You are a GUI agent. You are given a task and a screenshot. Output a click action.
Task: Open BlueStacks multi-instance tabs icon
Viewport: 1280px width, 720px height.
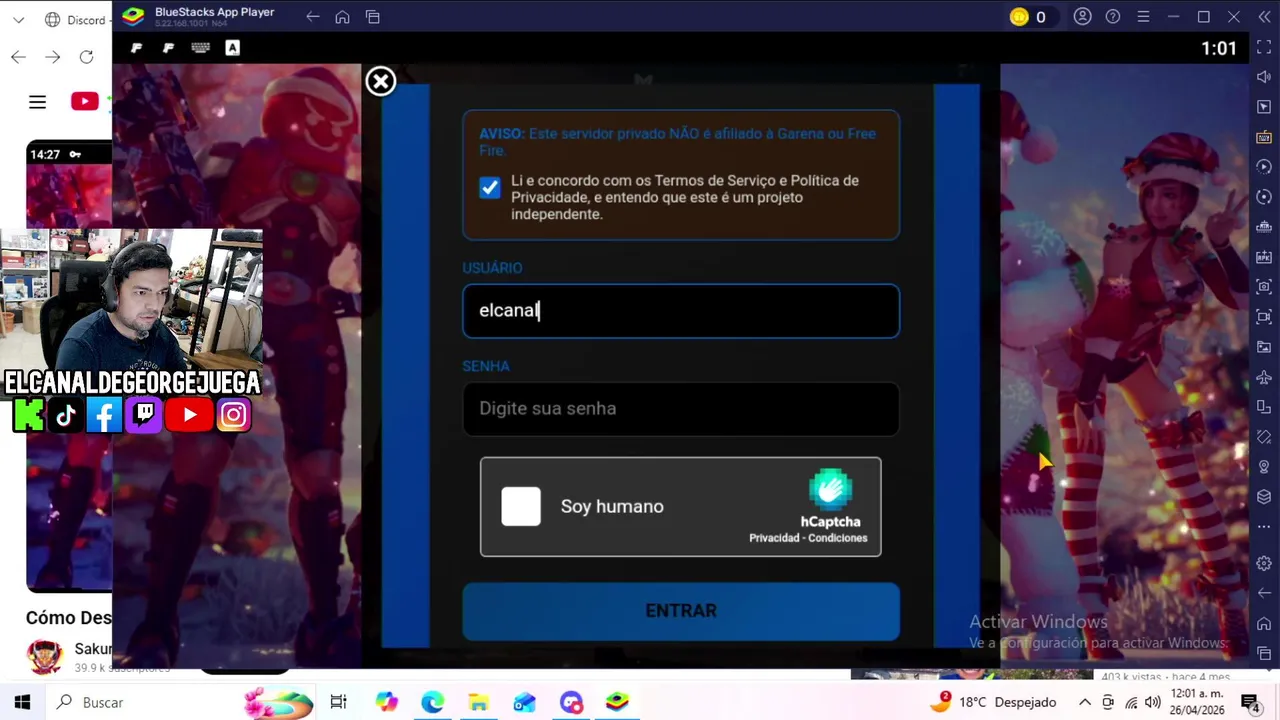[x=372, y=17]
